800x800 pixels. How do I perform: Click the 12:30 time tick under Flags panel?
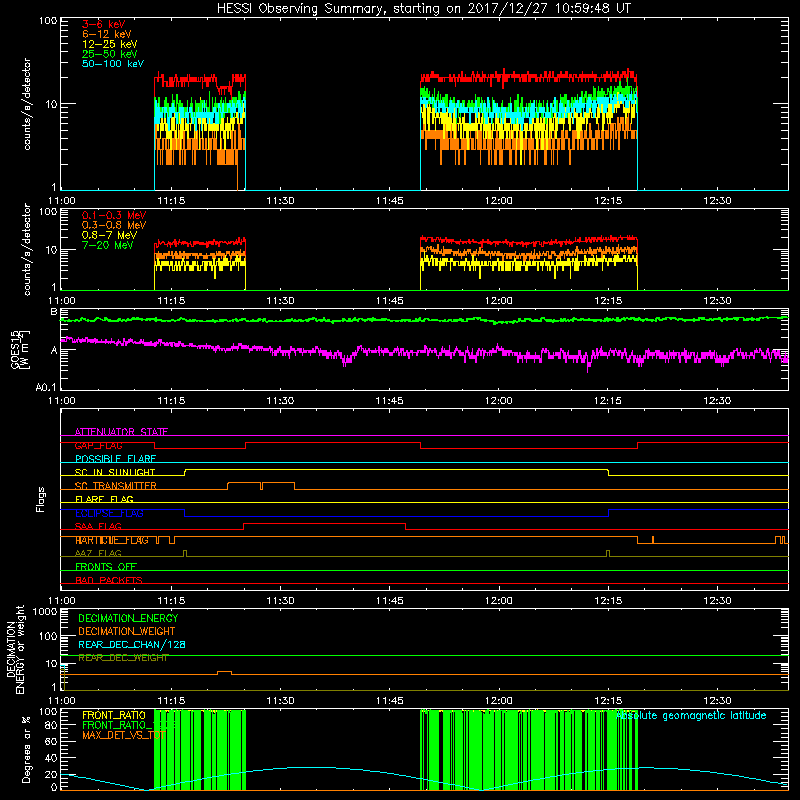pos(717,601)
